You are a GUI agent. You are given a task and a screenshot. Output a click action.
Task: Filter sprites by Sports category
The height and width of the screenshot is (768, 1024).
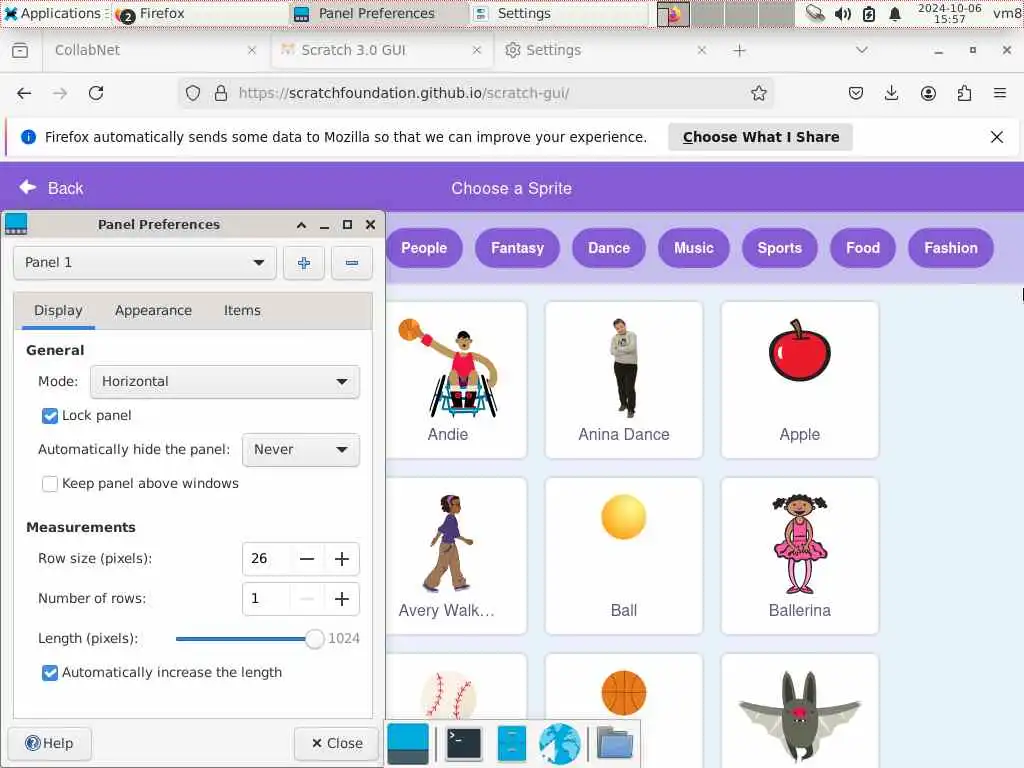pyautogui.click(x=780, y=248)
